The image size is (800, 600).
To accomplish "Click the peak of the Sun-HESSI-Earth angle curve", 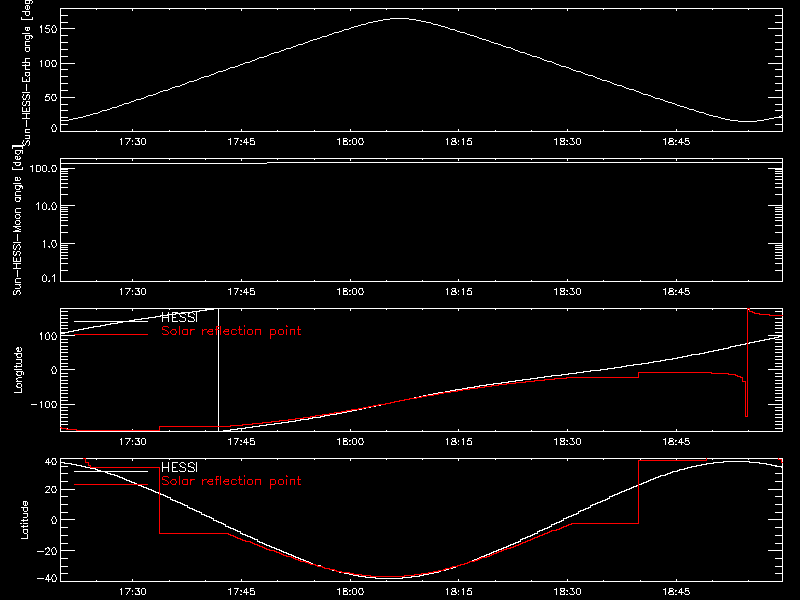I will tap(400, 18).
